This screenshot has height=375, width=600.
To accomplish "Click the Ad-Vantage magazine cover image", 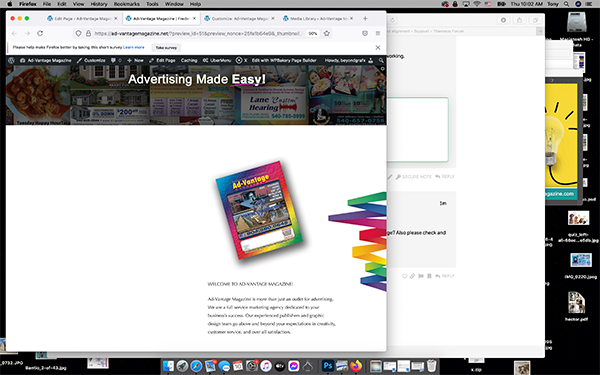I will click(x=259, y=210).
